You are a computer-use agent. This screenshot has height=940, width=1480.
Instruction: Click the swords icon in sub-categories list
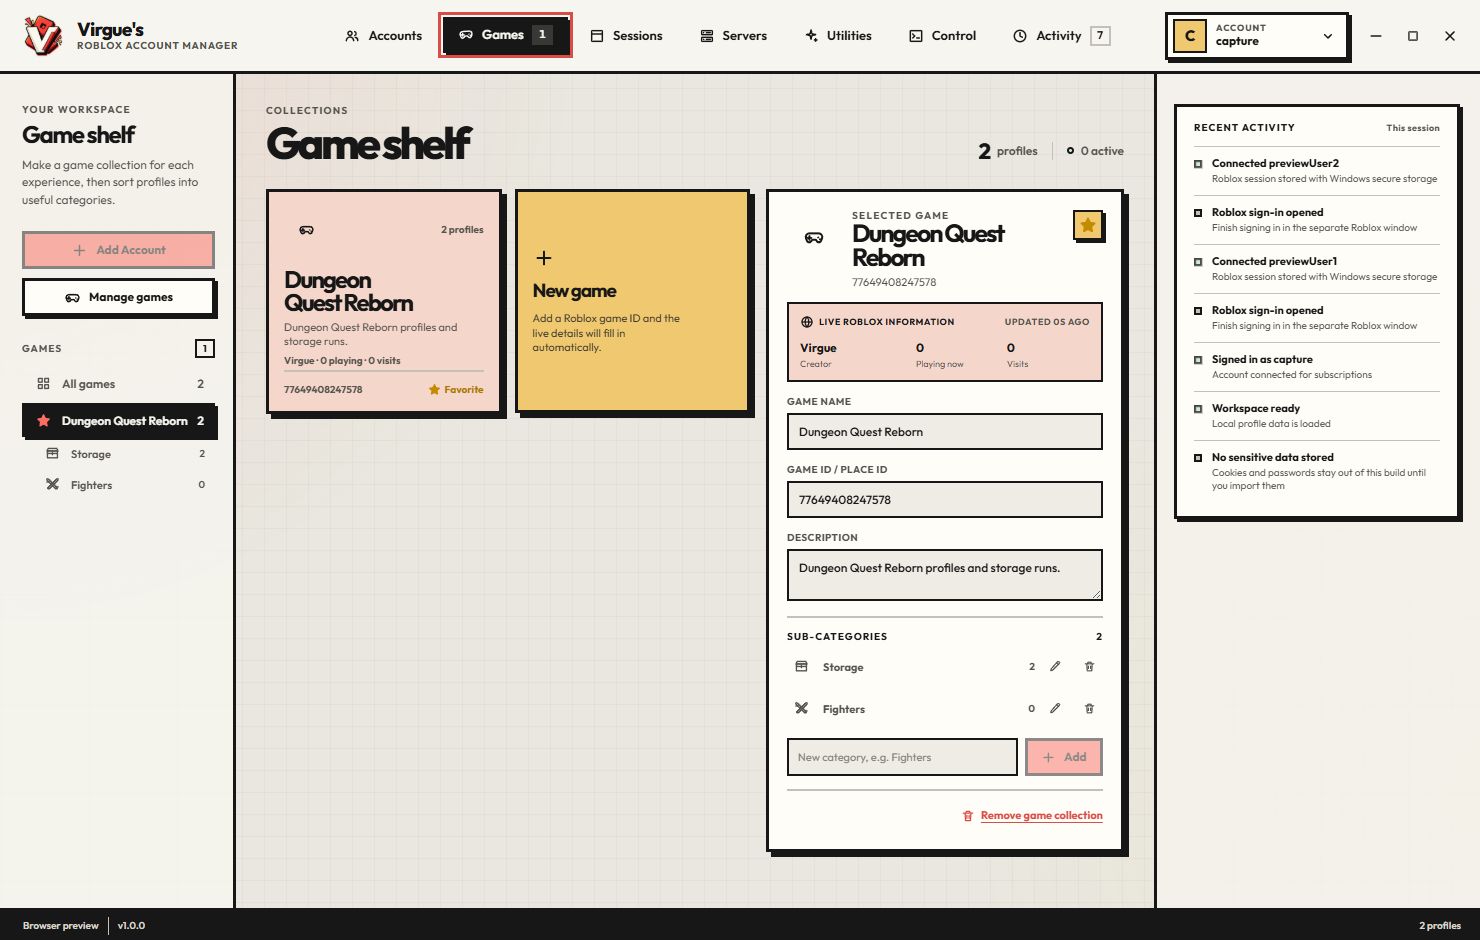click(801, 708)
